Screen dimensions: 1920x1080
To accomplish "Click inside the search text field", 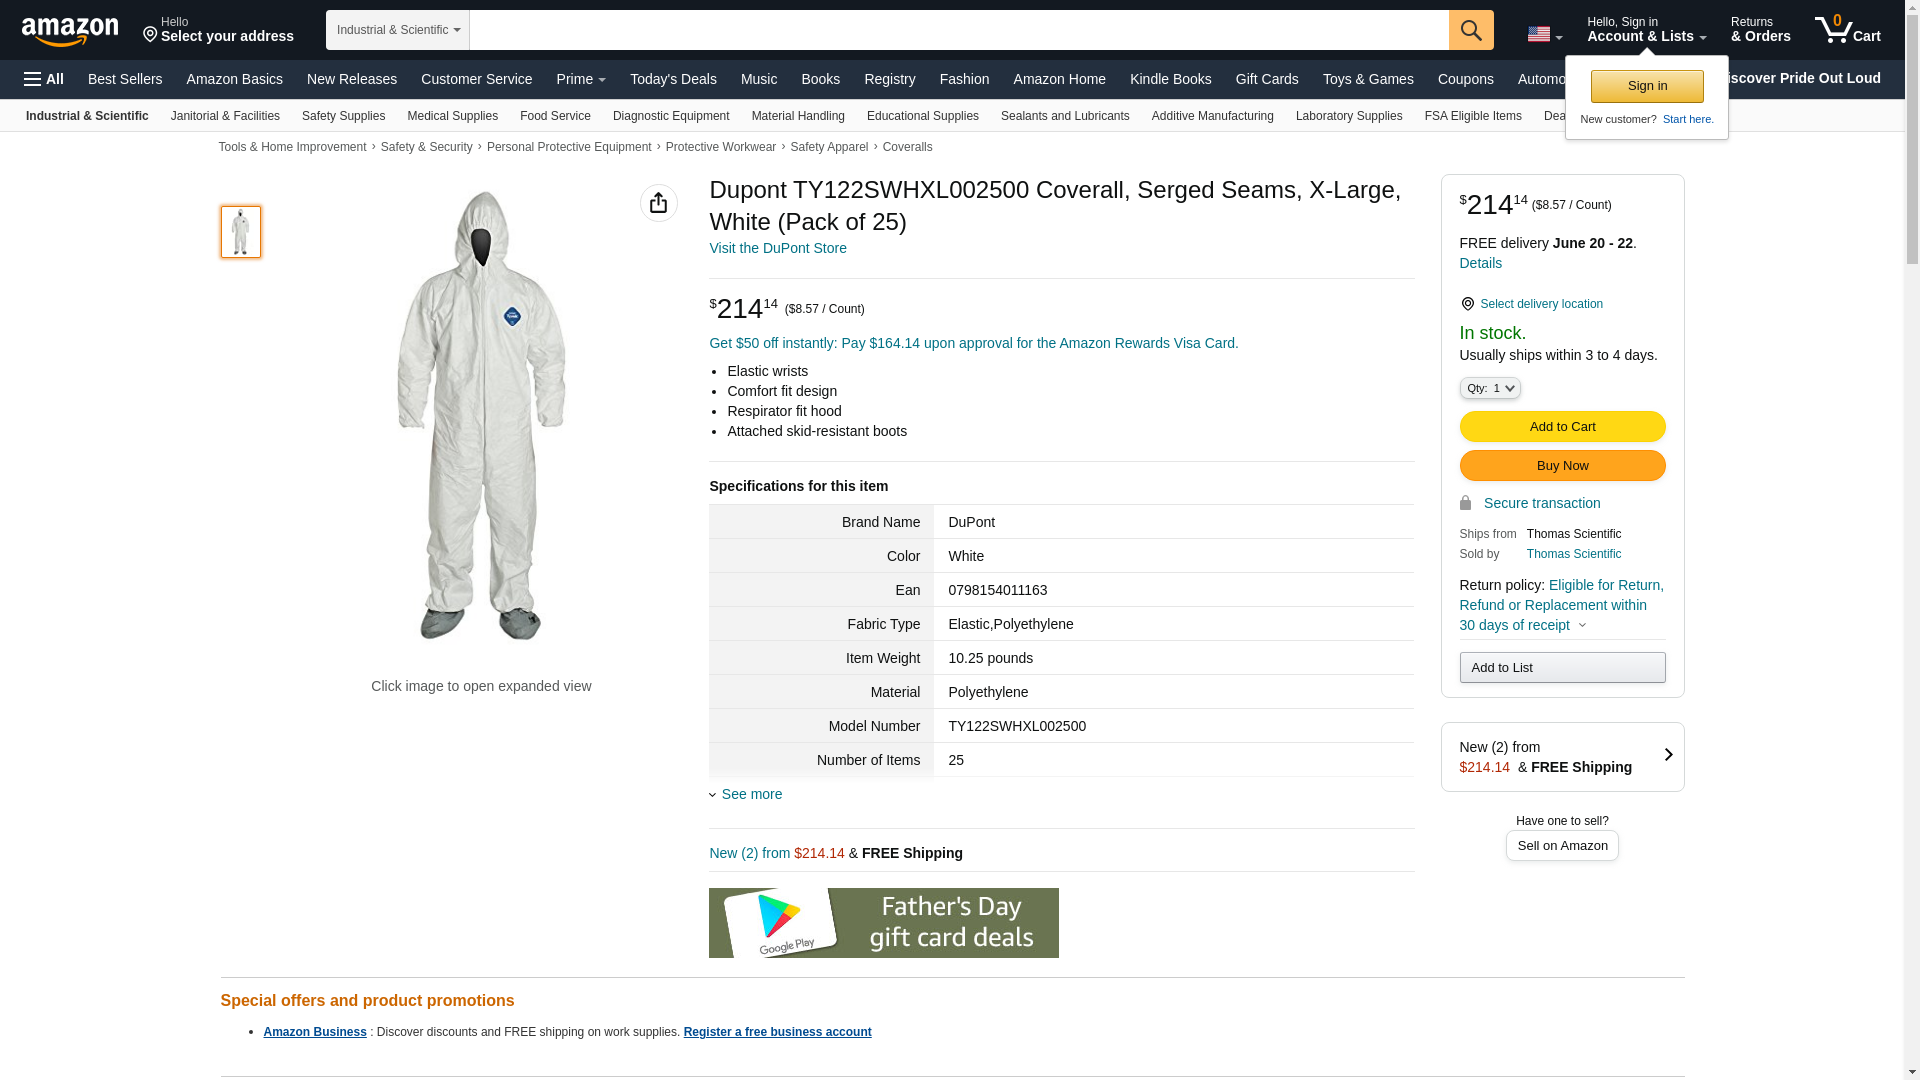I will [958, 30].
